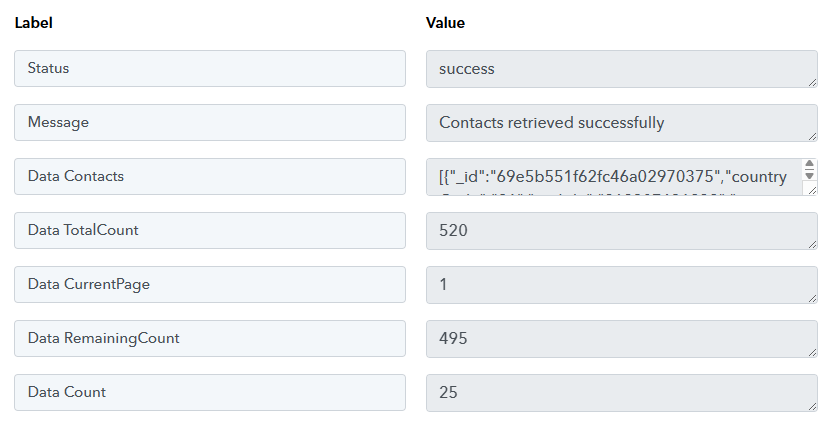Select the Data Contacts label field
The image size is (835, 423).
point(210,177)
